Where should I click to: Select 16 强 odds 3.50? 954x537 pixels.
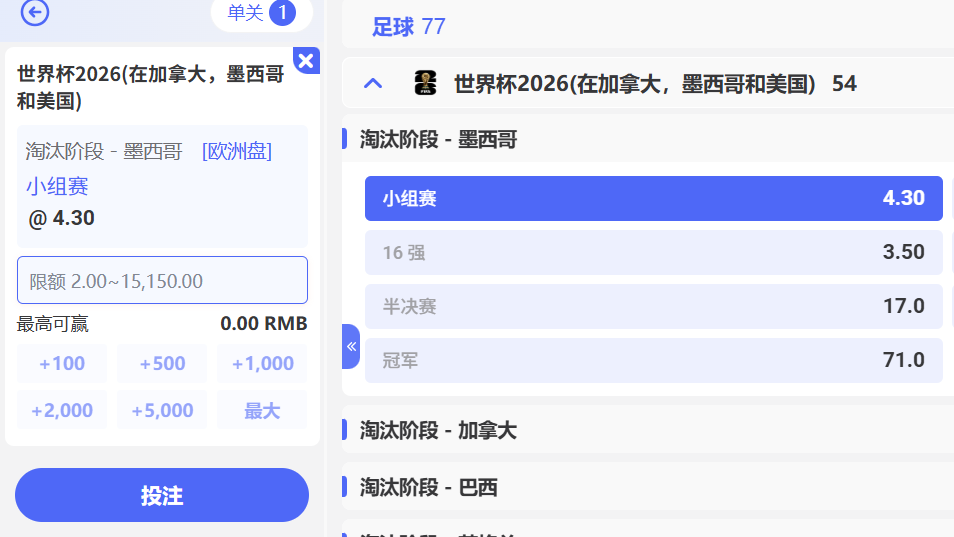coord(653,252)
